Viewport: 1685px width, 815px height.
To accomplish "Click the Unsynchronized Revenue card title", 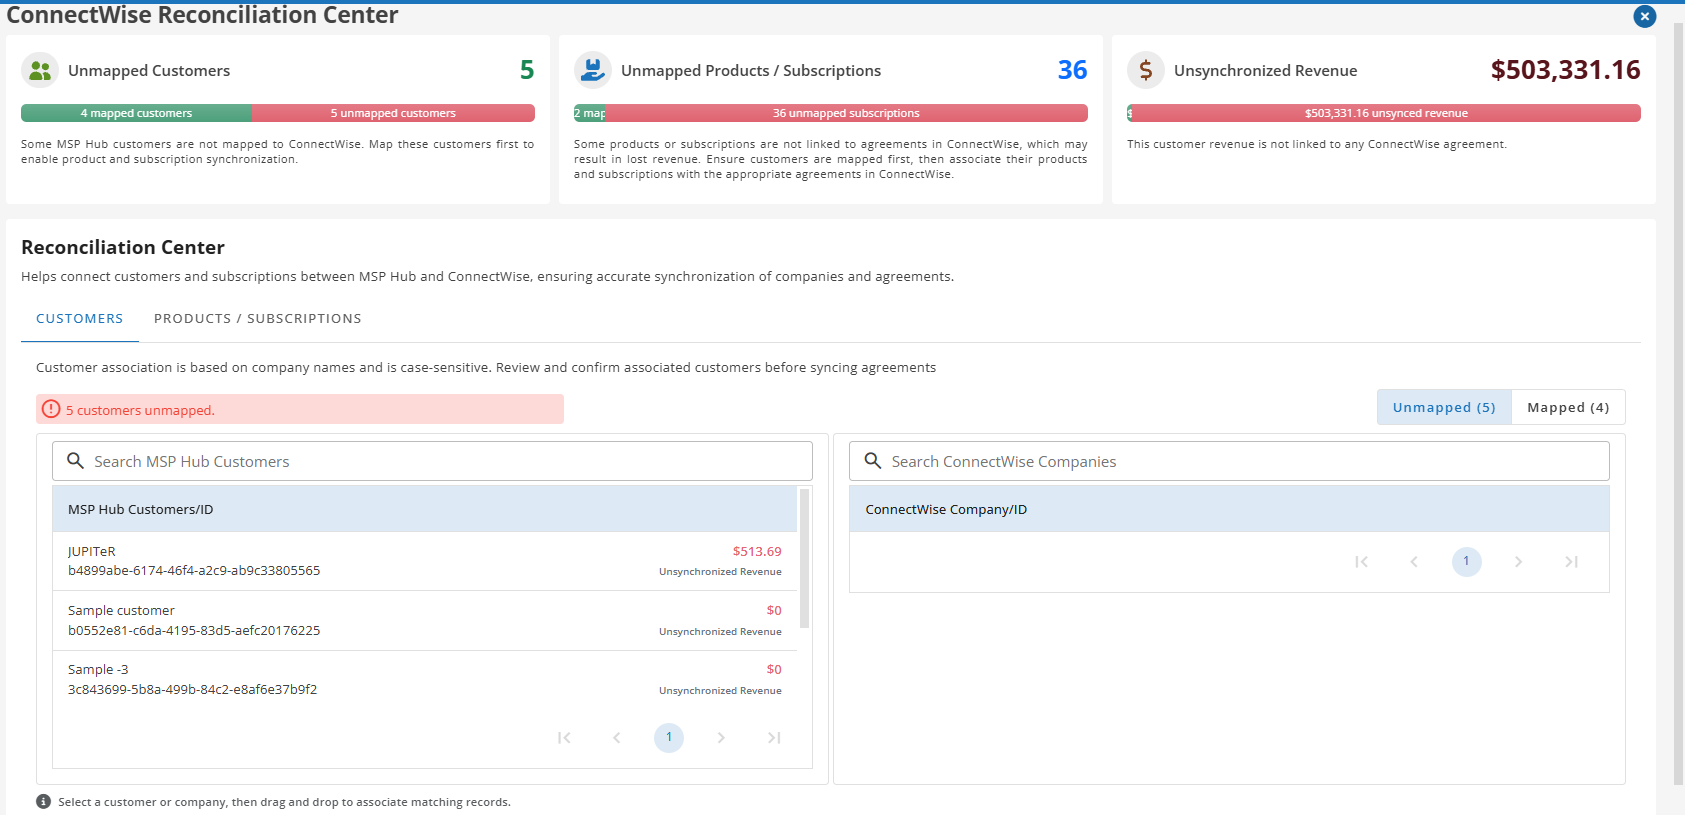I will [1266, 71].
